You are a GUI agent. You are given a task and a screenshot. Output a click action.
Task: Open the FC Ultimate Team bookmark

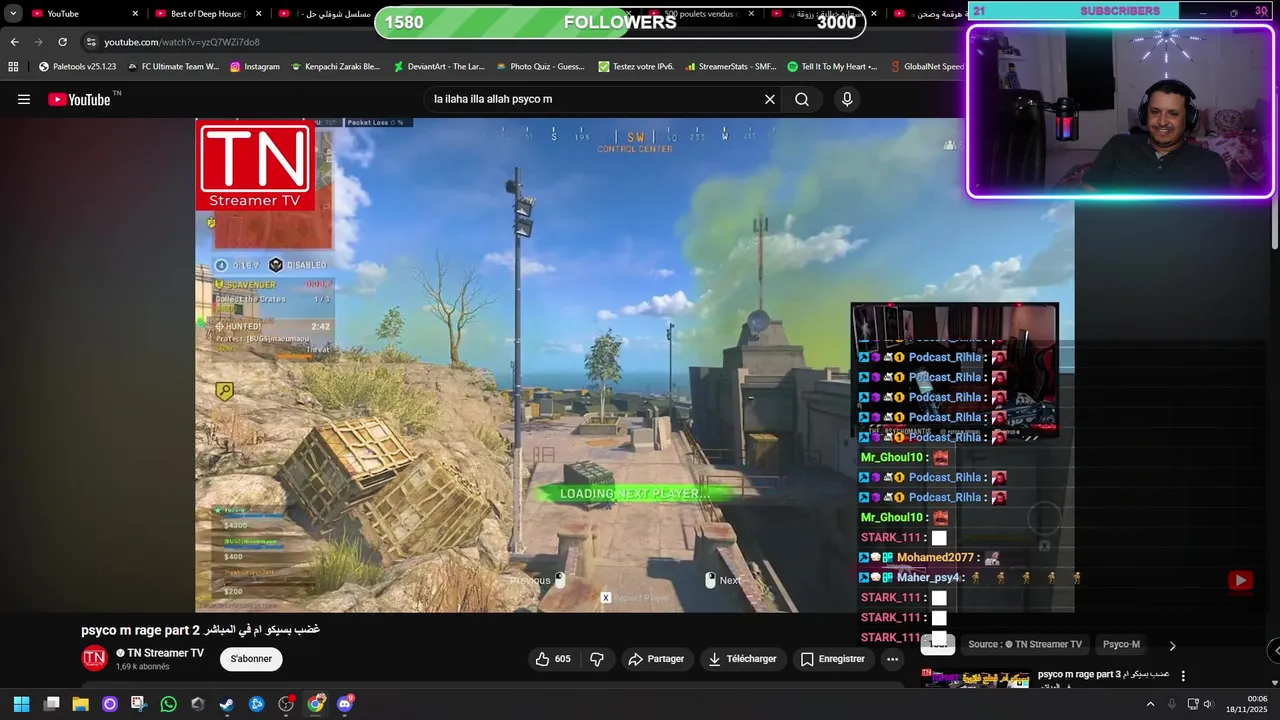click(173, 67)
